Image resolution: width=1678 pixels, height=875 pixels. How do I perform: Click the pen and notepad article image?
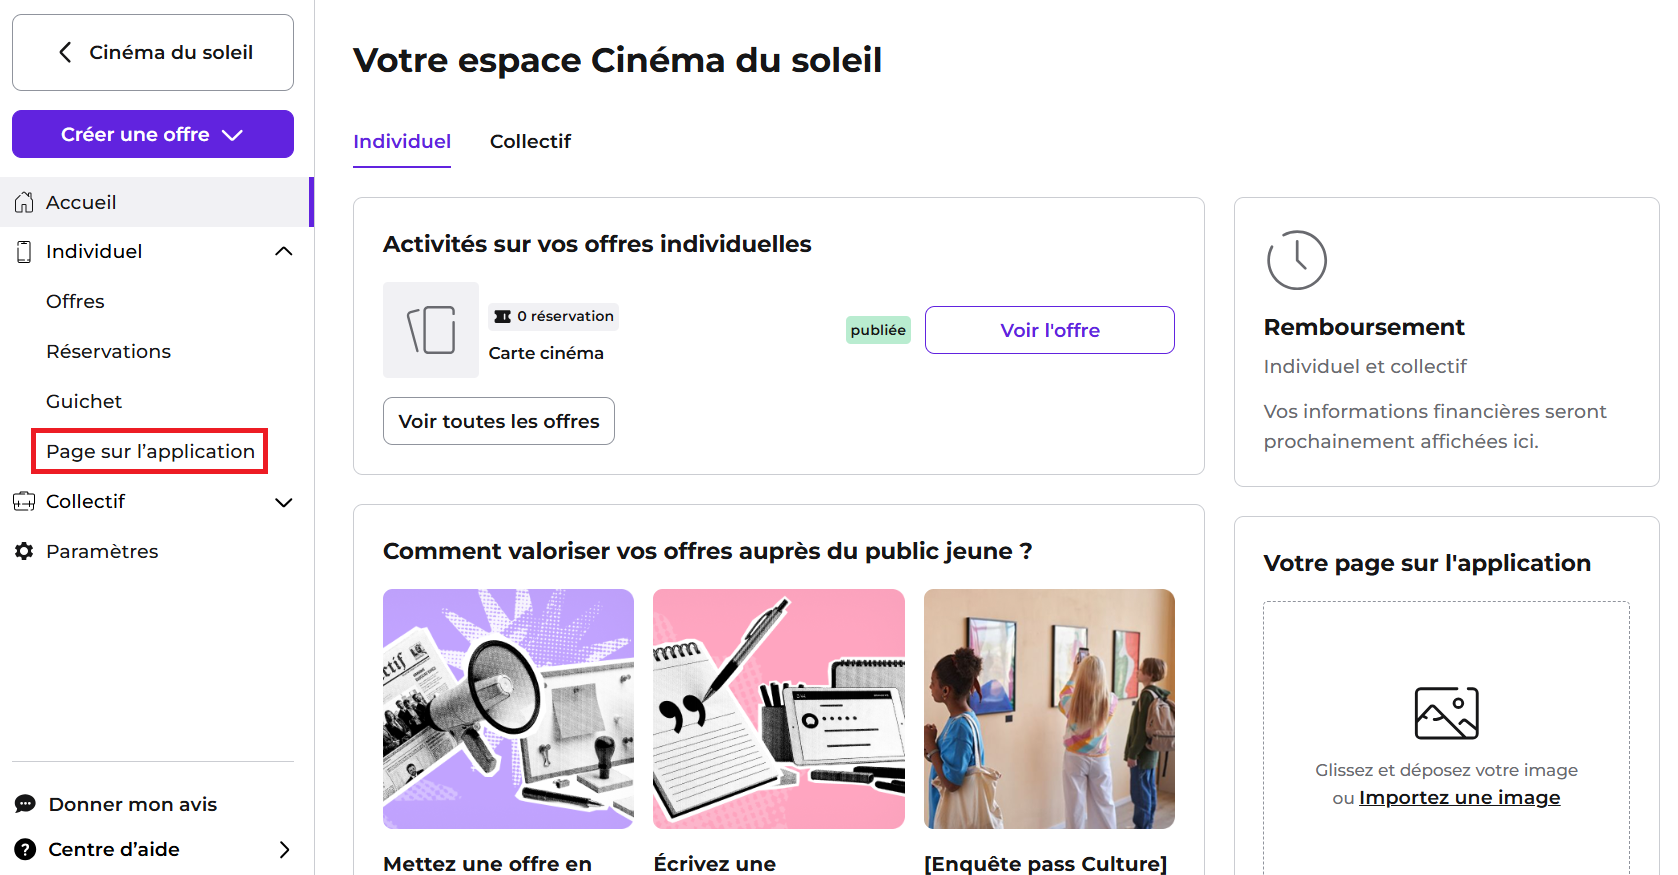[x=779, y=709]
